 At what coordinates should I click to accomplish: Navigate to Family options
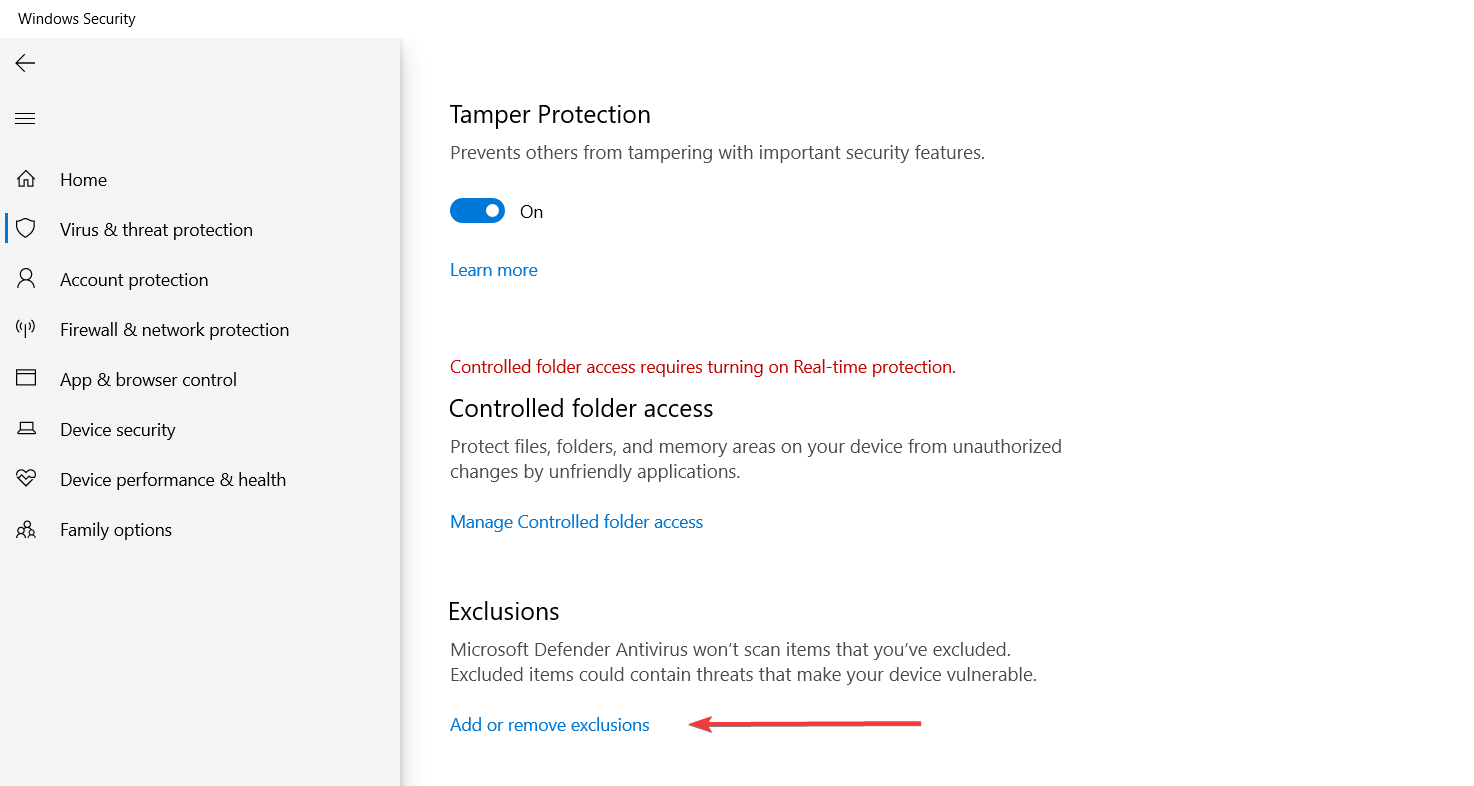(116, 530)
